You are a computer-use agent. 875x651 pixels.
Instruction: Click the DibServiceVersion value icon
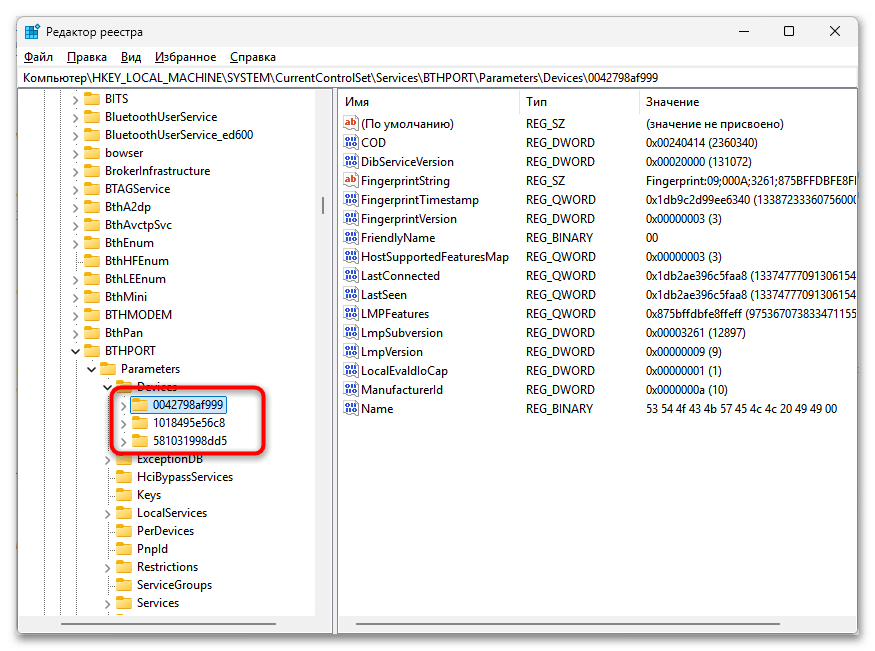350,161
